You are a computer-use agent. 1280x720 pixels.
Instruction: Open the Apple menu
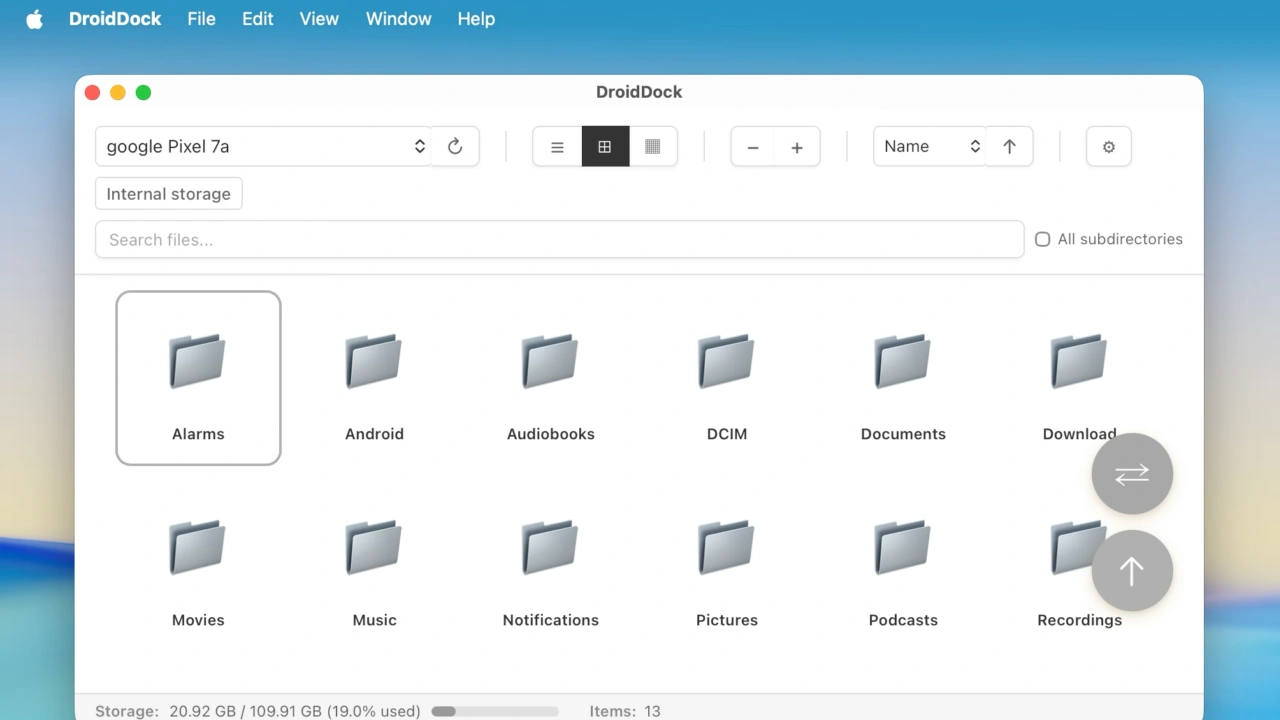point(35,19)
